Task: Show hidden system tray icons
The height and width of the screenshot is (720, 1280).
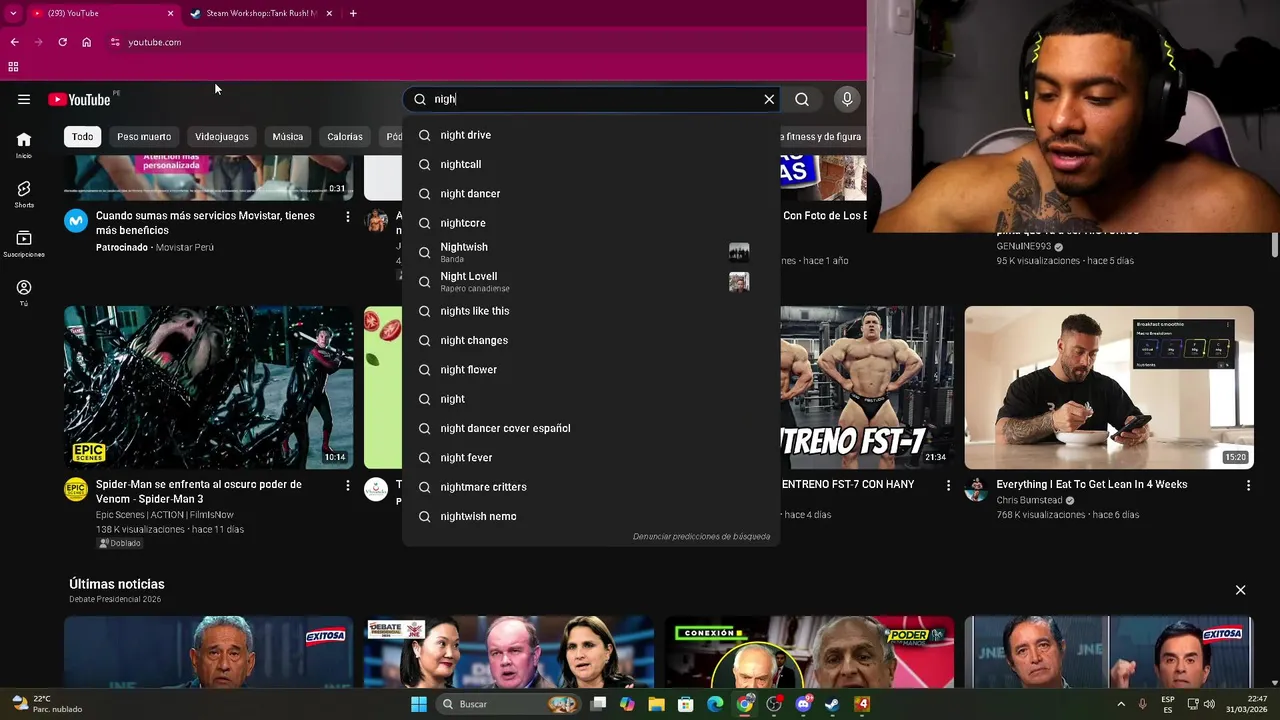Action: pos(1120,704)
